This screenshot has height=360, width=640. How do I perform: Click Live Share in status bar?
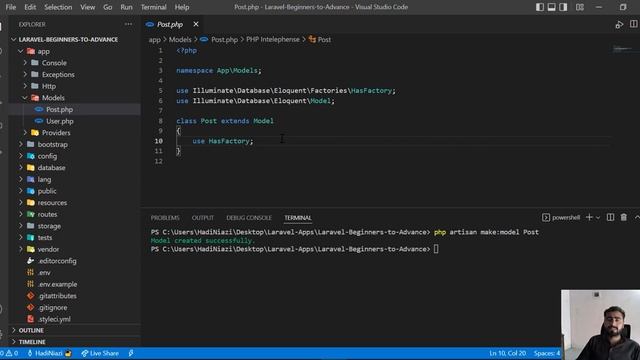pyautogui.click(x=100, y=353)
